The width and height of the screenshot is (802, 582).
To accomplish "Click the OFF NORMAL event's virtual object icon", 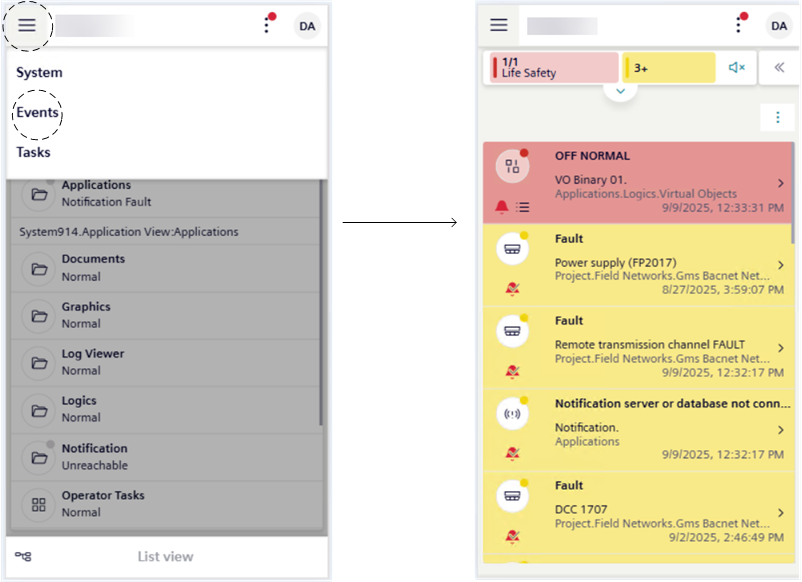I will click(512, 167).
